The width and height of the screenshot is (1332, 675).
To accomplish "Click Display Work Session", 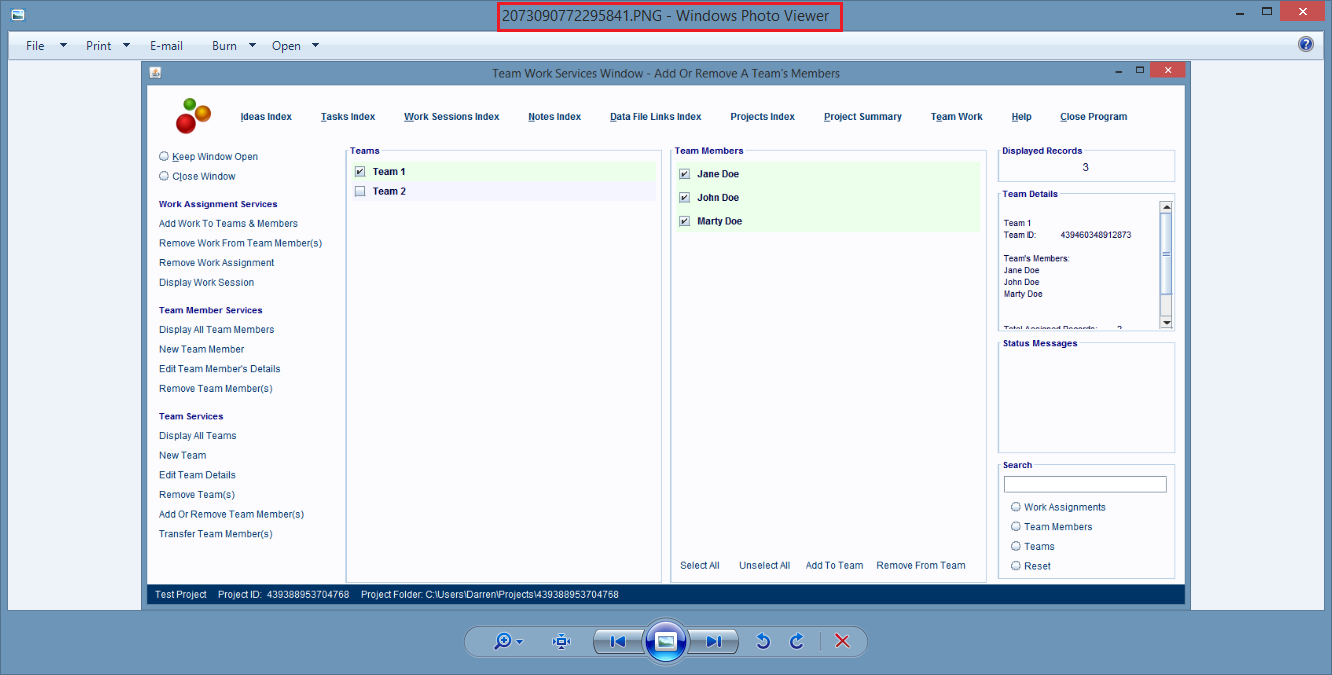I will 207,283.
